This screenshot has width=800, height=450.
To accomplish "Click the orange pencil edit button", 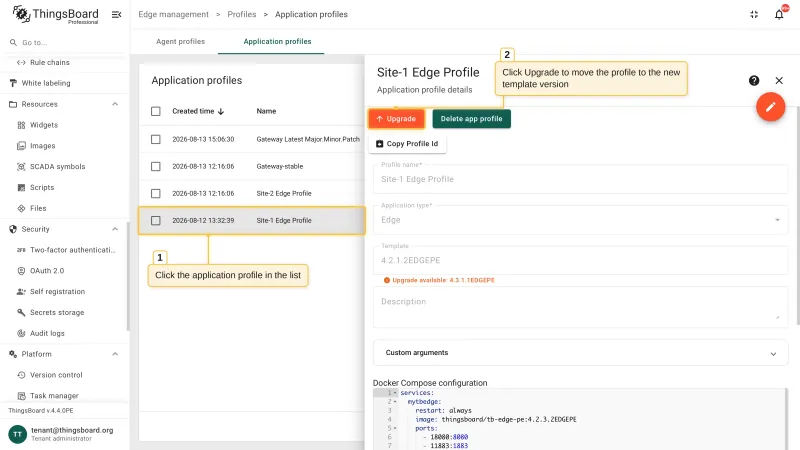I will [770, 107].
